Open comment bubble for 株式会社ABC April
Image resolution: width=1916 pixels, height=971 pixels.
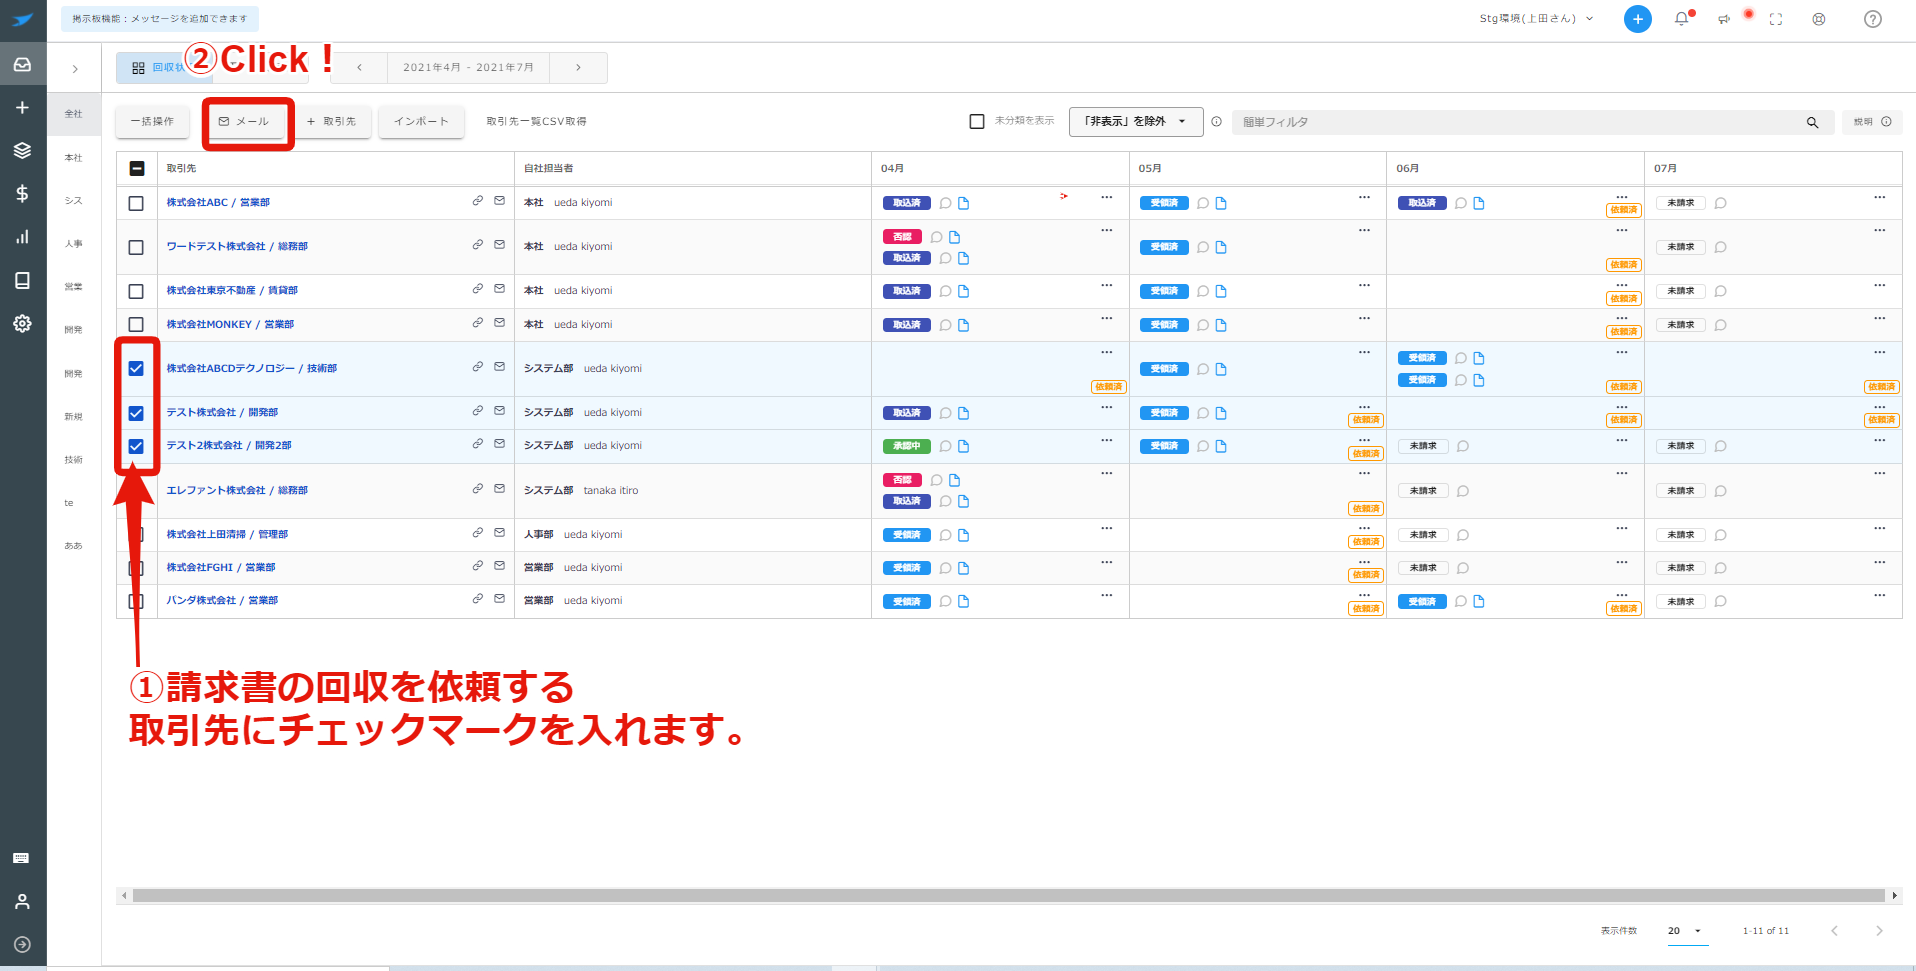point(945,203)
